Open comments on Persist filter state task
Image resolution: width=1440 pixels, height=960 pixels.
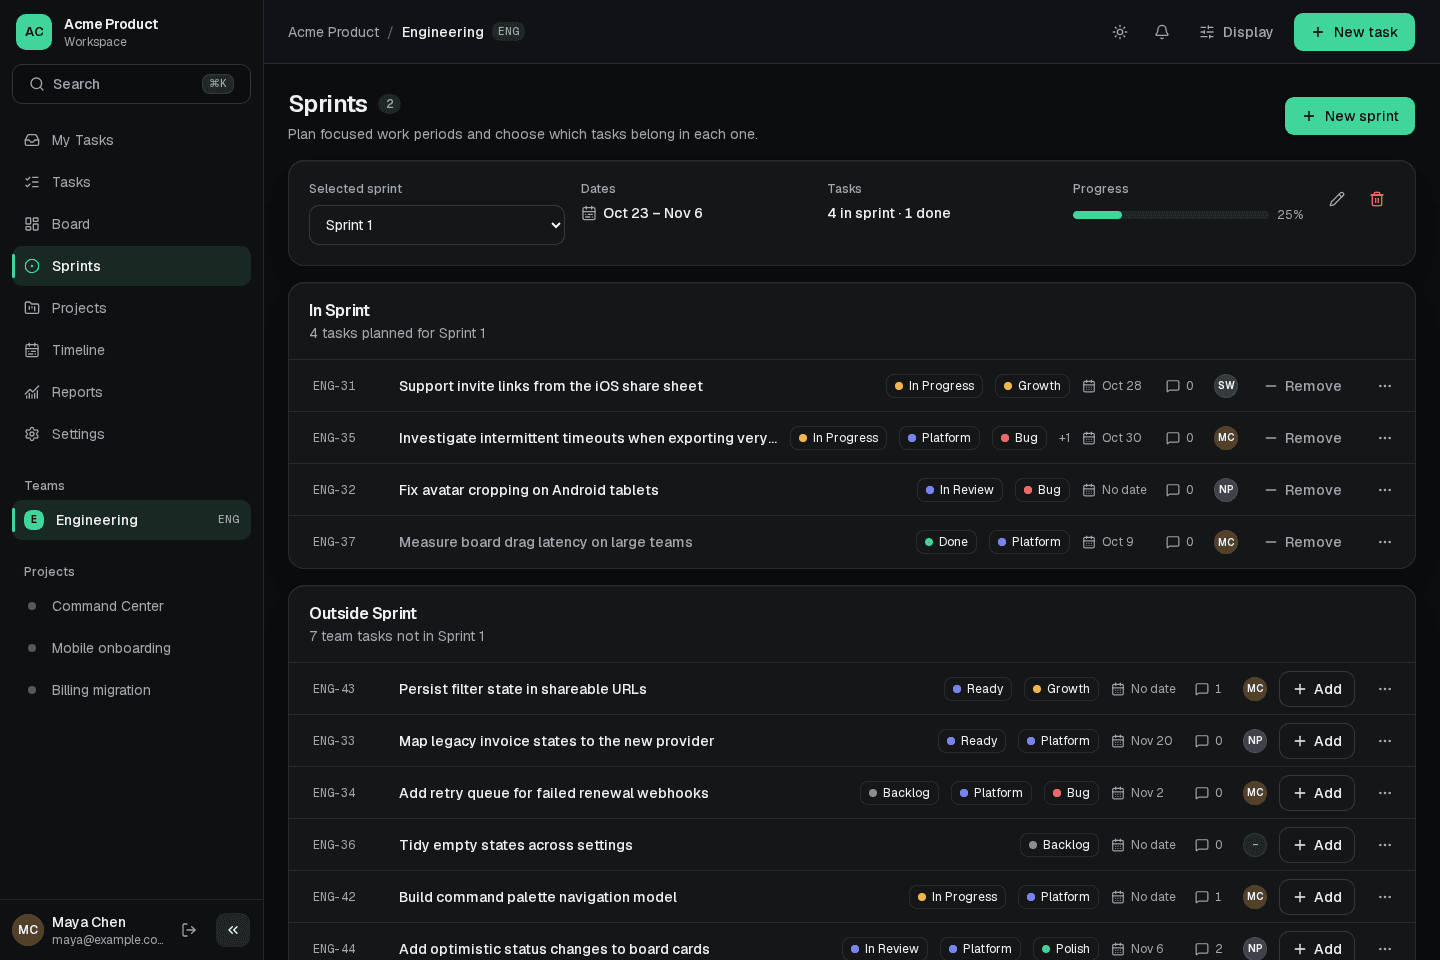tap(1208, 689)
